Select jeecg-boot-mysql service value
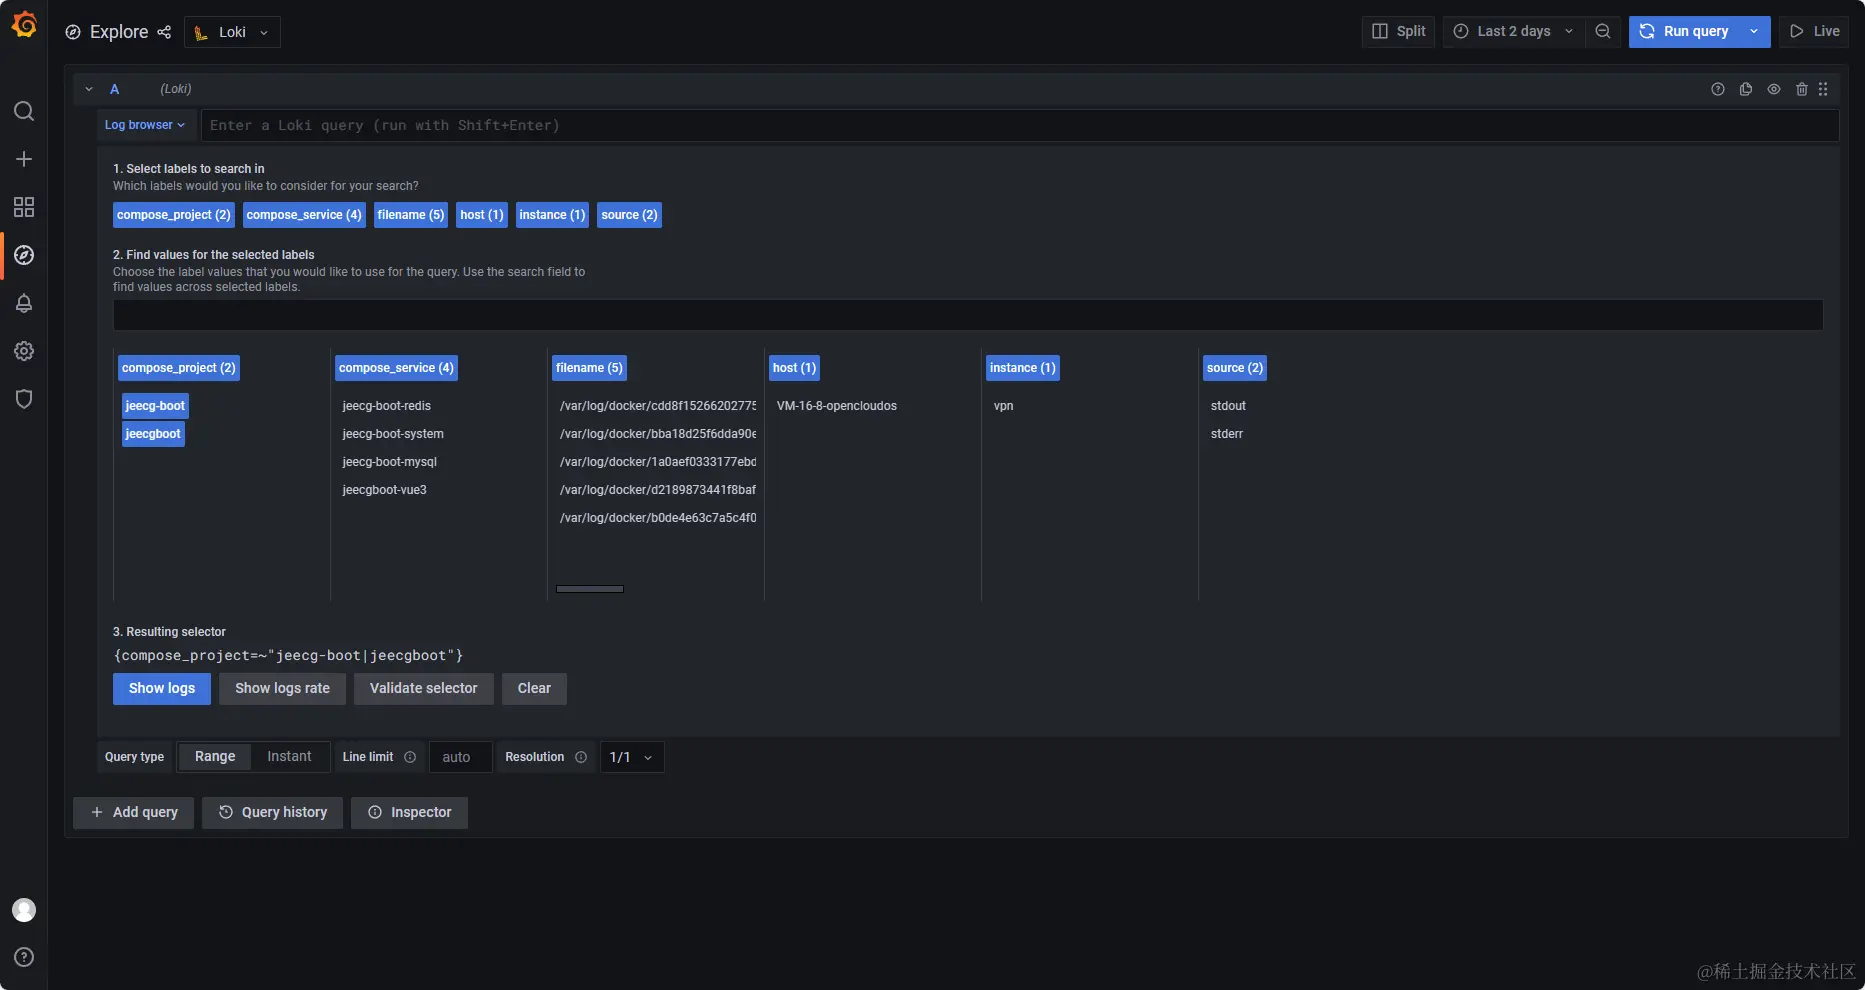 point(390,462)
